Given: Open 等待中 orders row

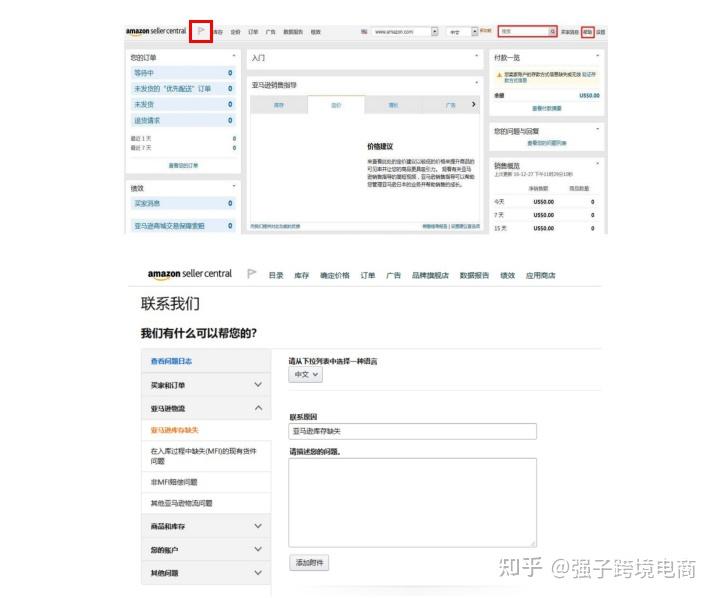Looking at the screenshot, I should (183, 73).
